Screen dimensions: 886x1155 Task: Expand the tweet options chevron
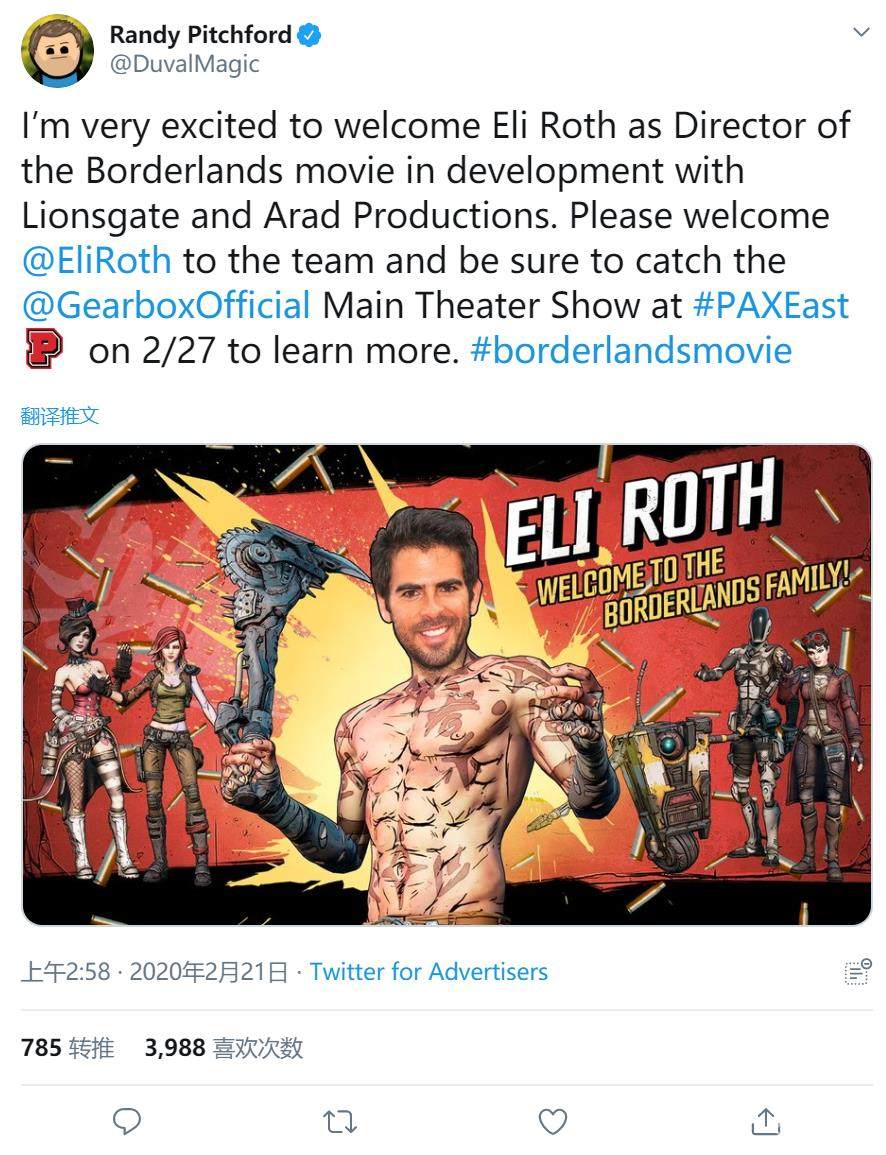point(861,32)
